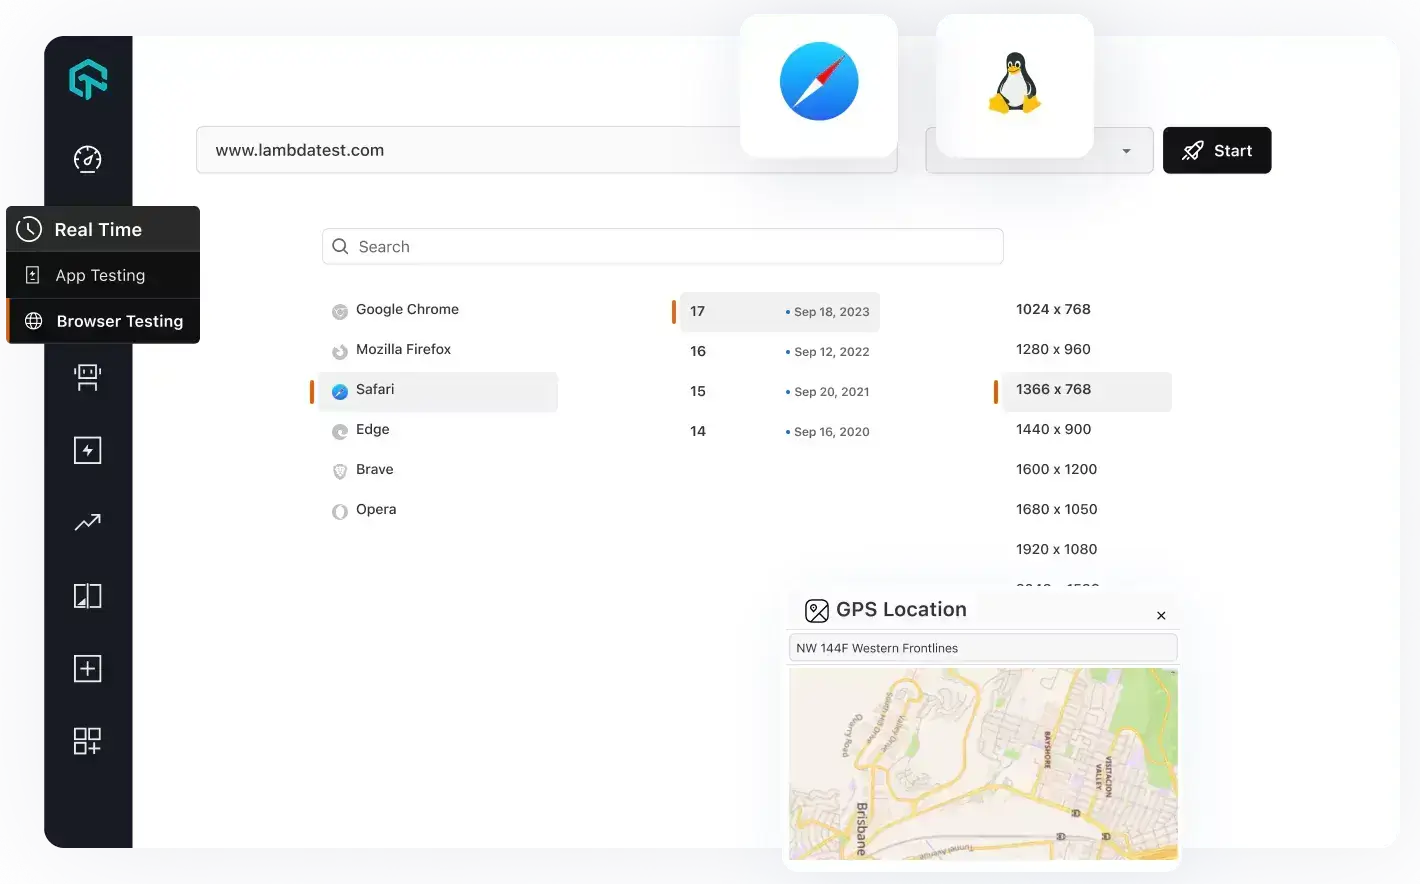Image resolution: width=1420 pixels, height=884 pixels.
Task: Click the plus-square icon in sidebar
Action: pos(87,667)
